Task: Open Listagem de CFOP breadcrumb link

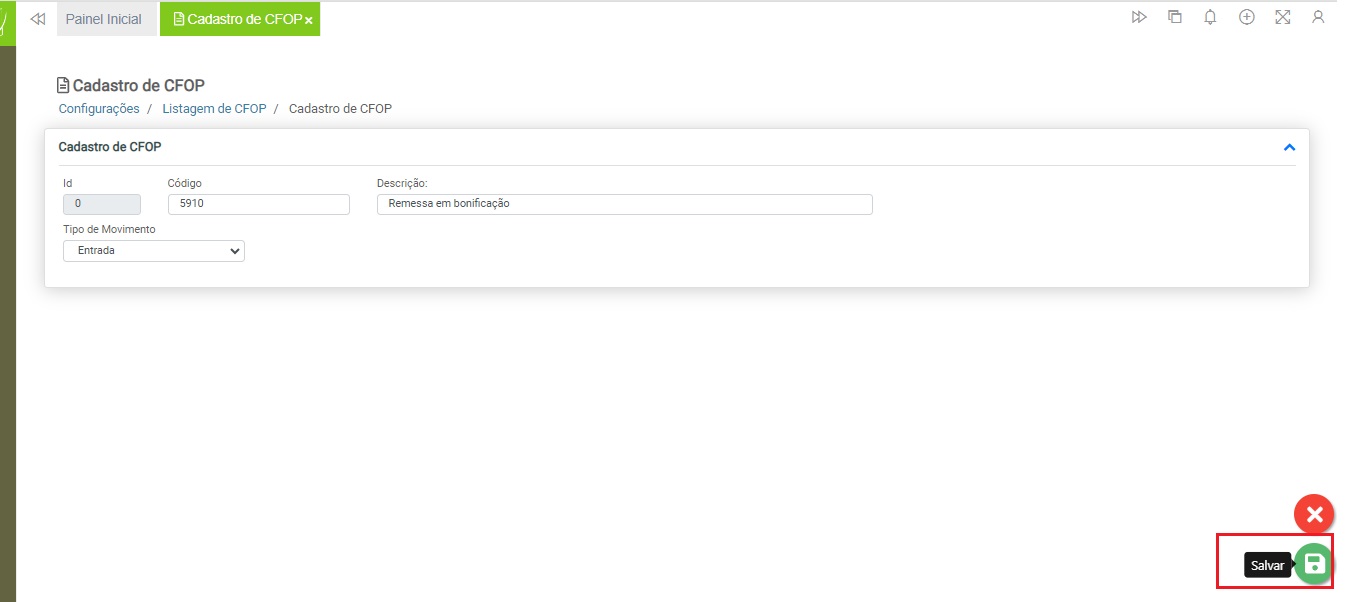Action: click(x=214, y=108)
